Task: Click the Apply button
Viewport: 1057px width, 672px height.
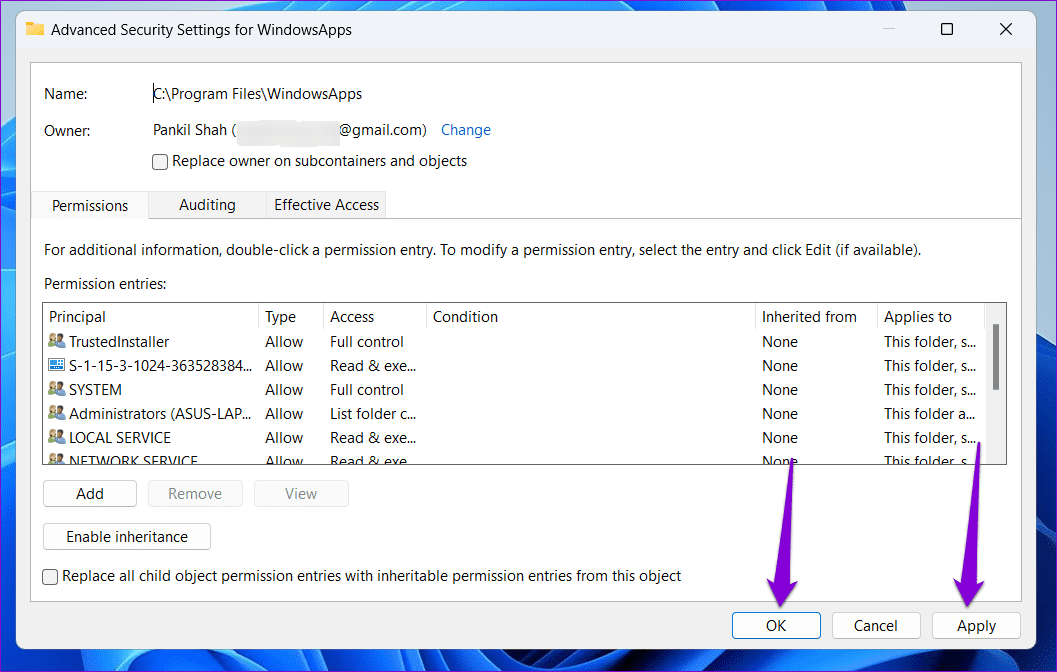Action: (976, 625)
